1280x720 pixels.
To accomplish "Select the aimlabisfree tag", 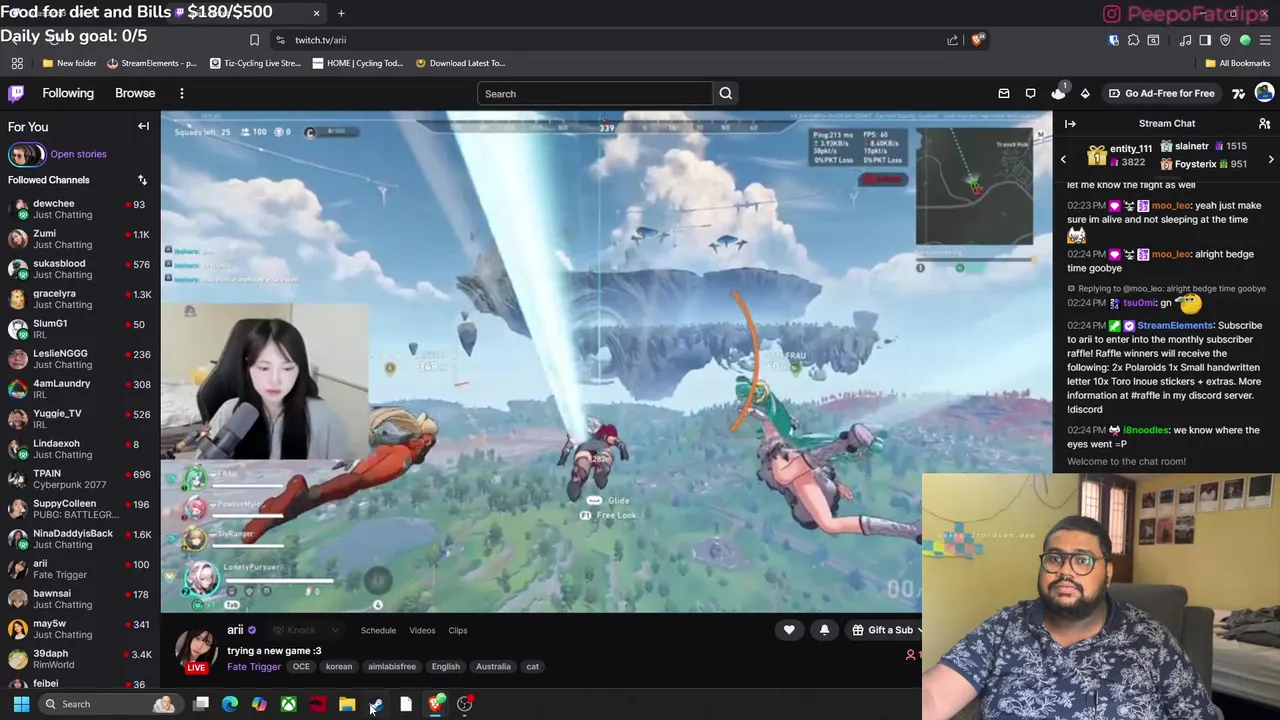I will 392,667.
